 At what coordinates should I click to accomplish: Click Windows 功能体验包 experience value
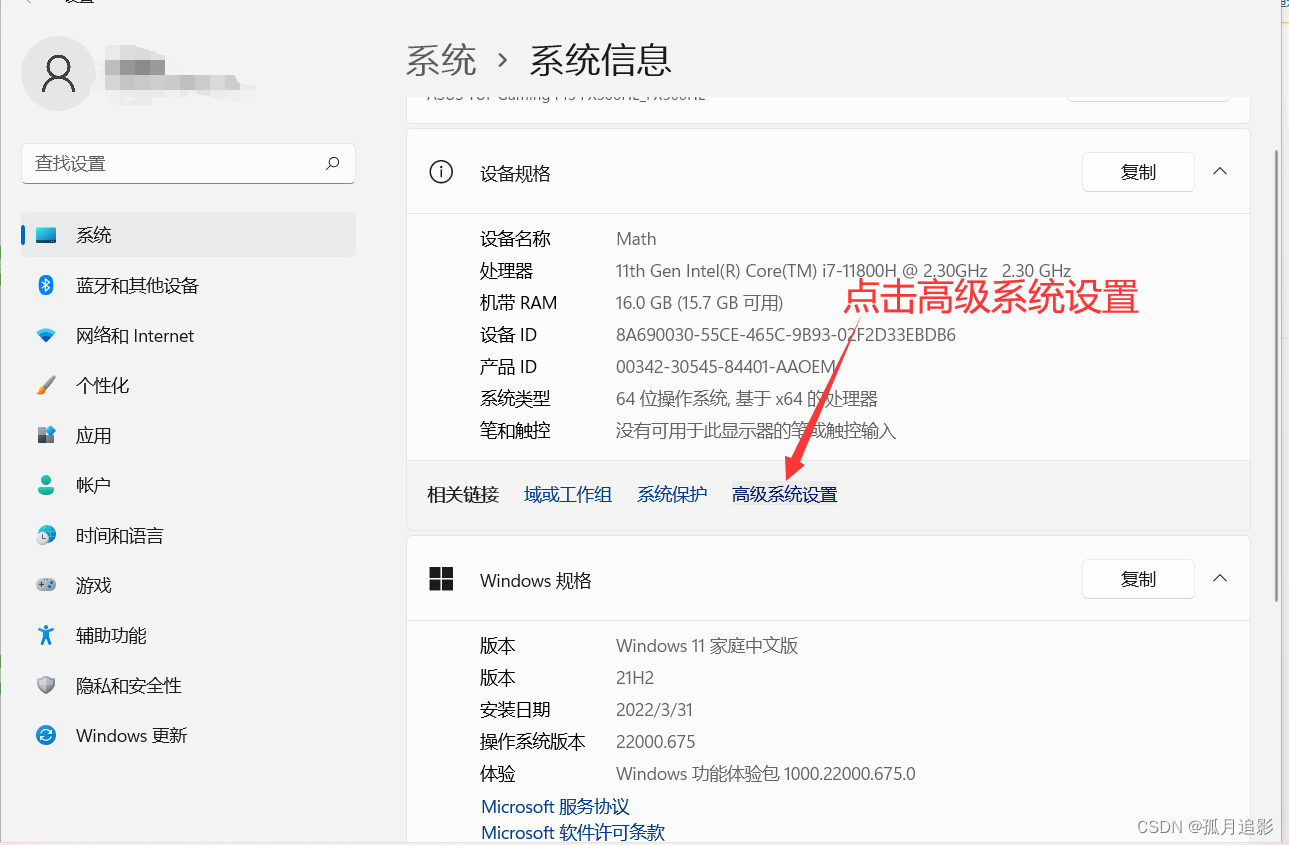[766, 774]
